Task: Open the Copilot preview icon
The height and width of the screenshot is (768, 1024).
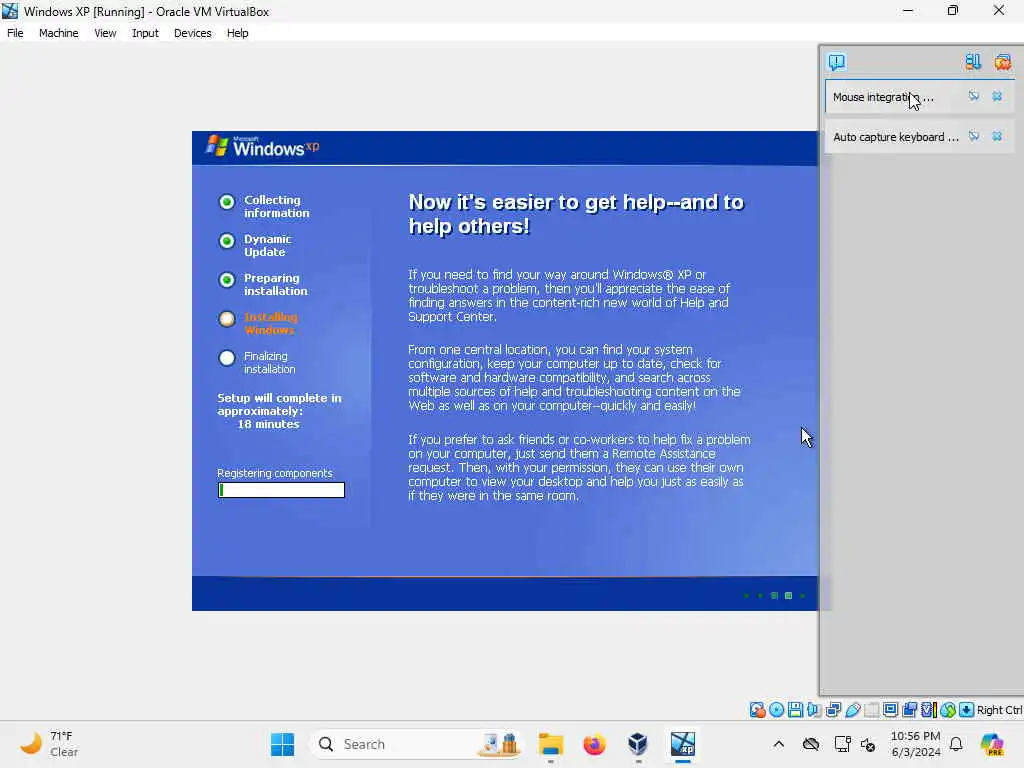Action: pyautogui.click(x=992, y=744)
